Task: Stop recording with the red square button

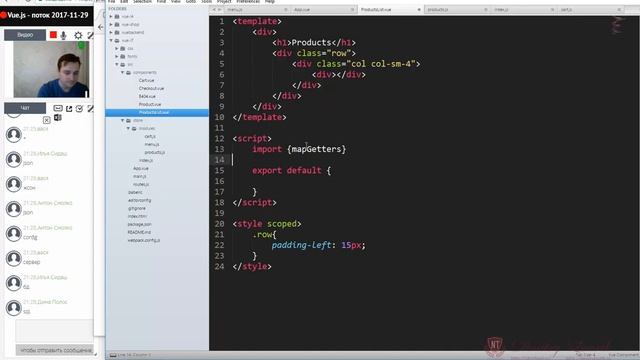Action: coord(53,35)
